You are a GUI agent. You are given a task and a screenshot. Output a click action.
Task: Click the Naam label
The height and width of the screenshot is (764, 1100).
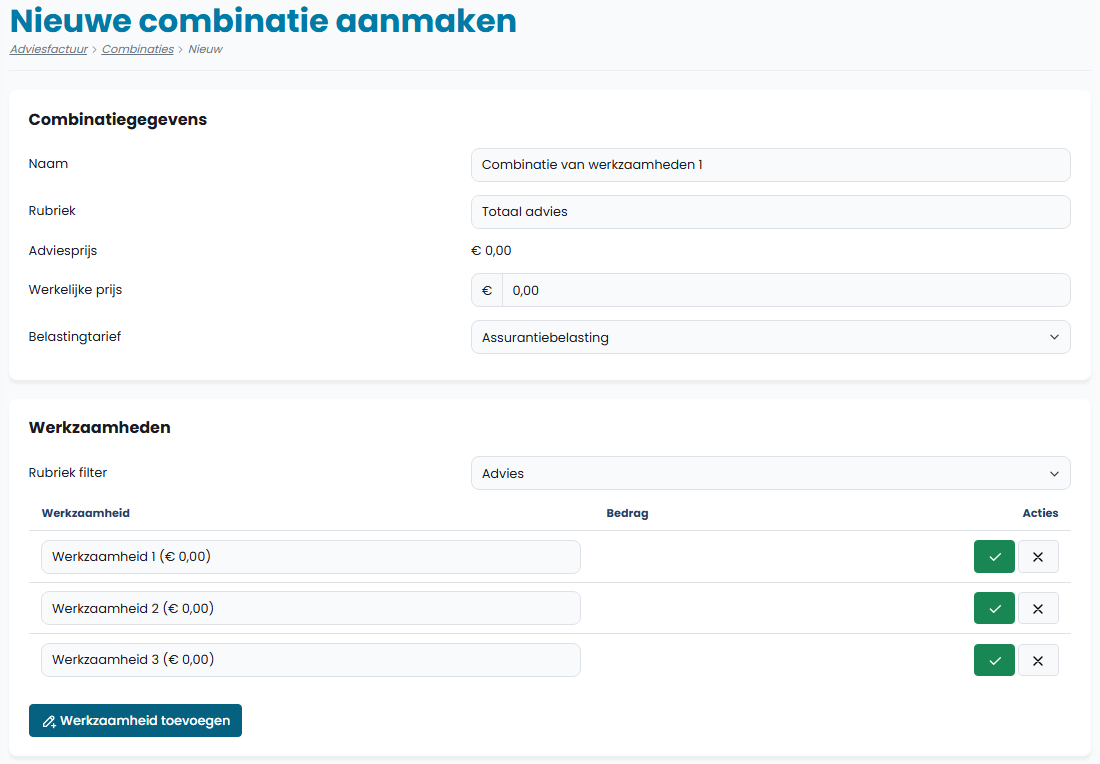pyautogui.click(x=48, y=163)
